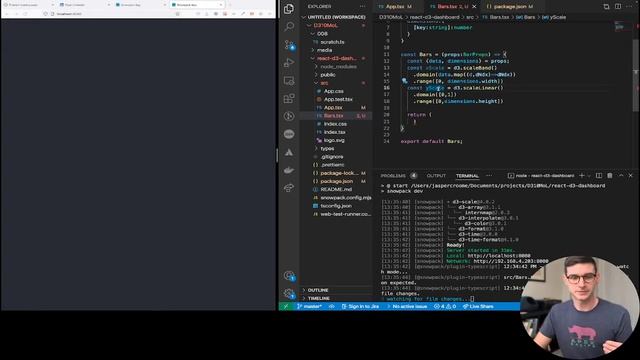Open snowpack.config.mjs in the explorer
640x360 pixels.
[336, 198]
